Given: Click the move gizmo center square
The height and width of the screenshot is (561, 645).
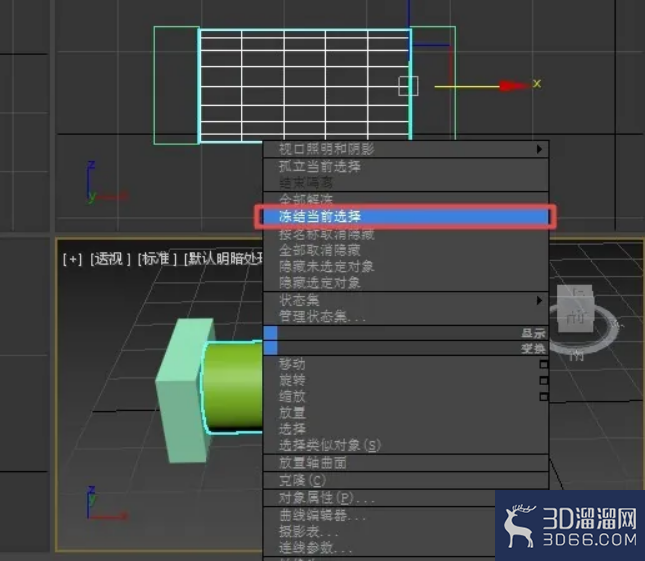Looking at the screenshot, I should point(408,86).
